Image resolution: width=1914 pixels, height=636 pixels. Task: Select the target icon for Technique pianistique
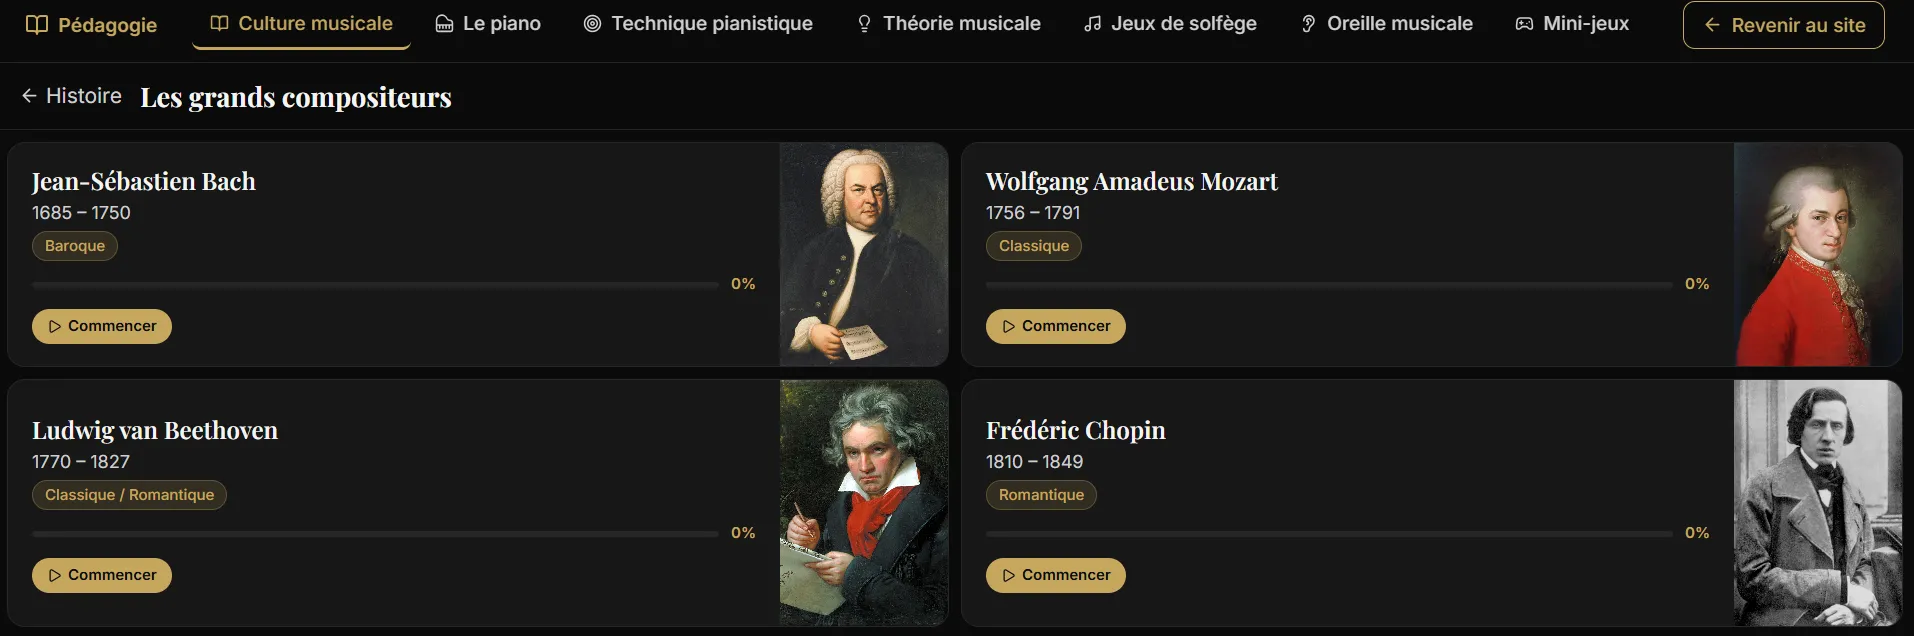[x=591, y=23]
